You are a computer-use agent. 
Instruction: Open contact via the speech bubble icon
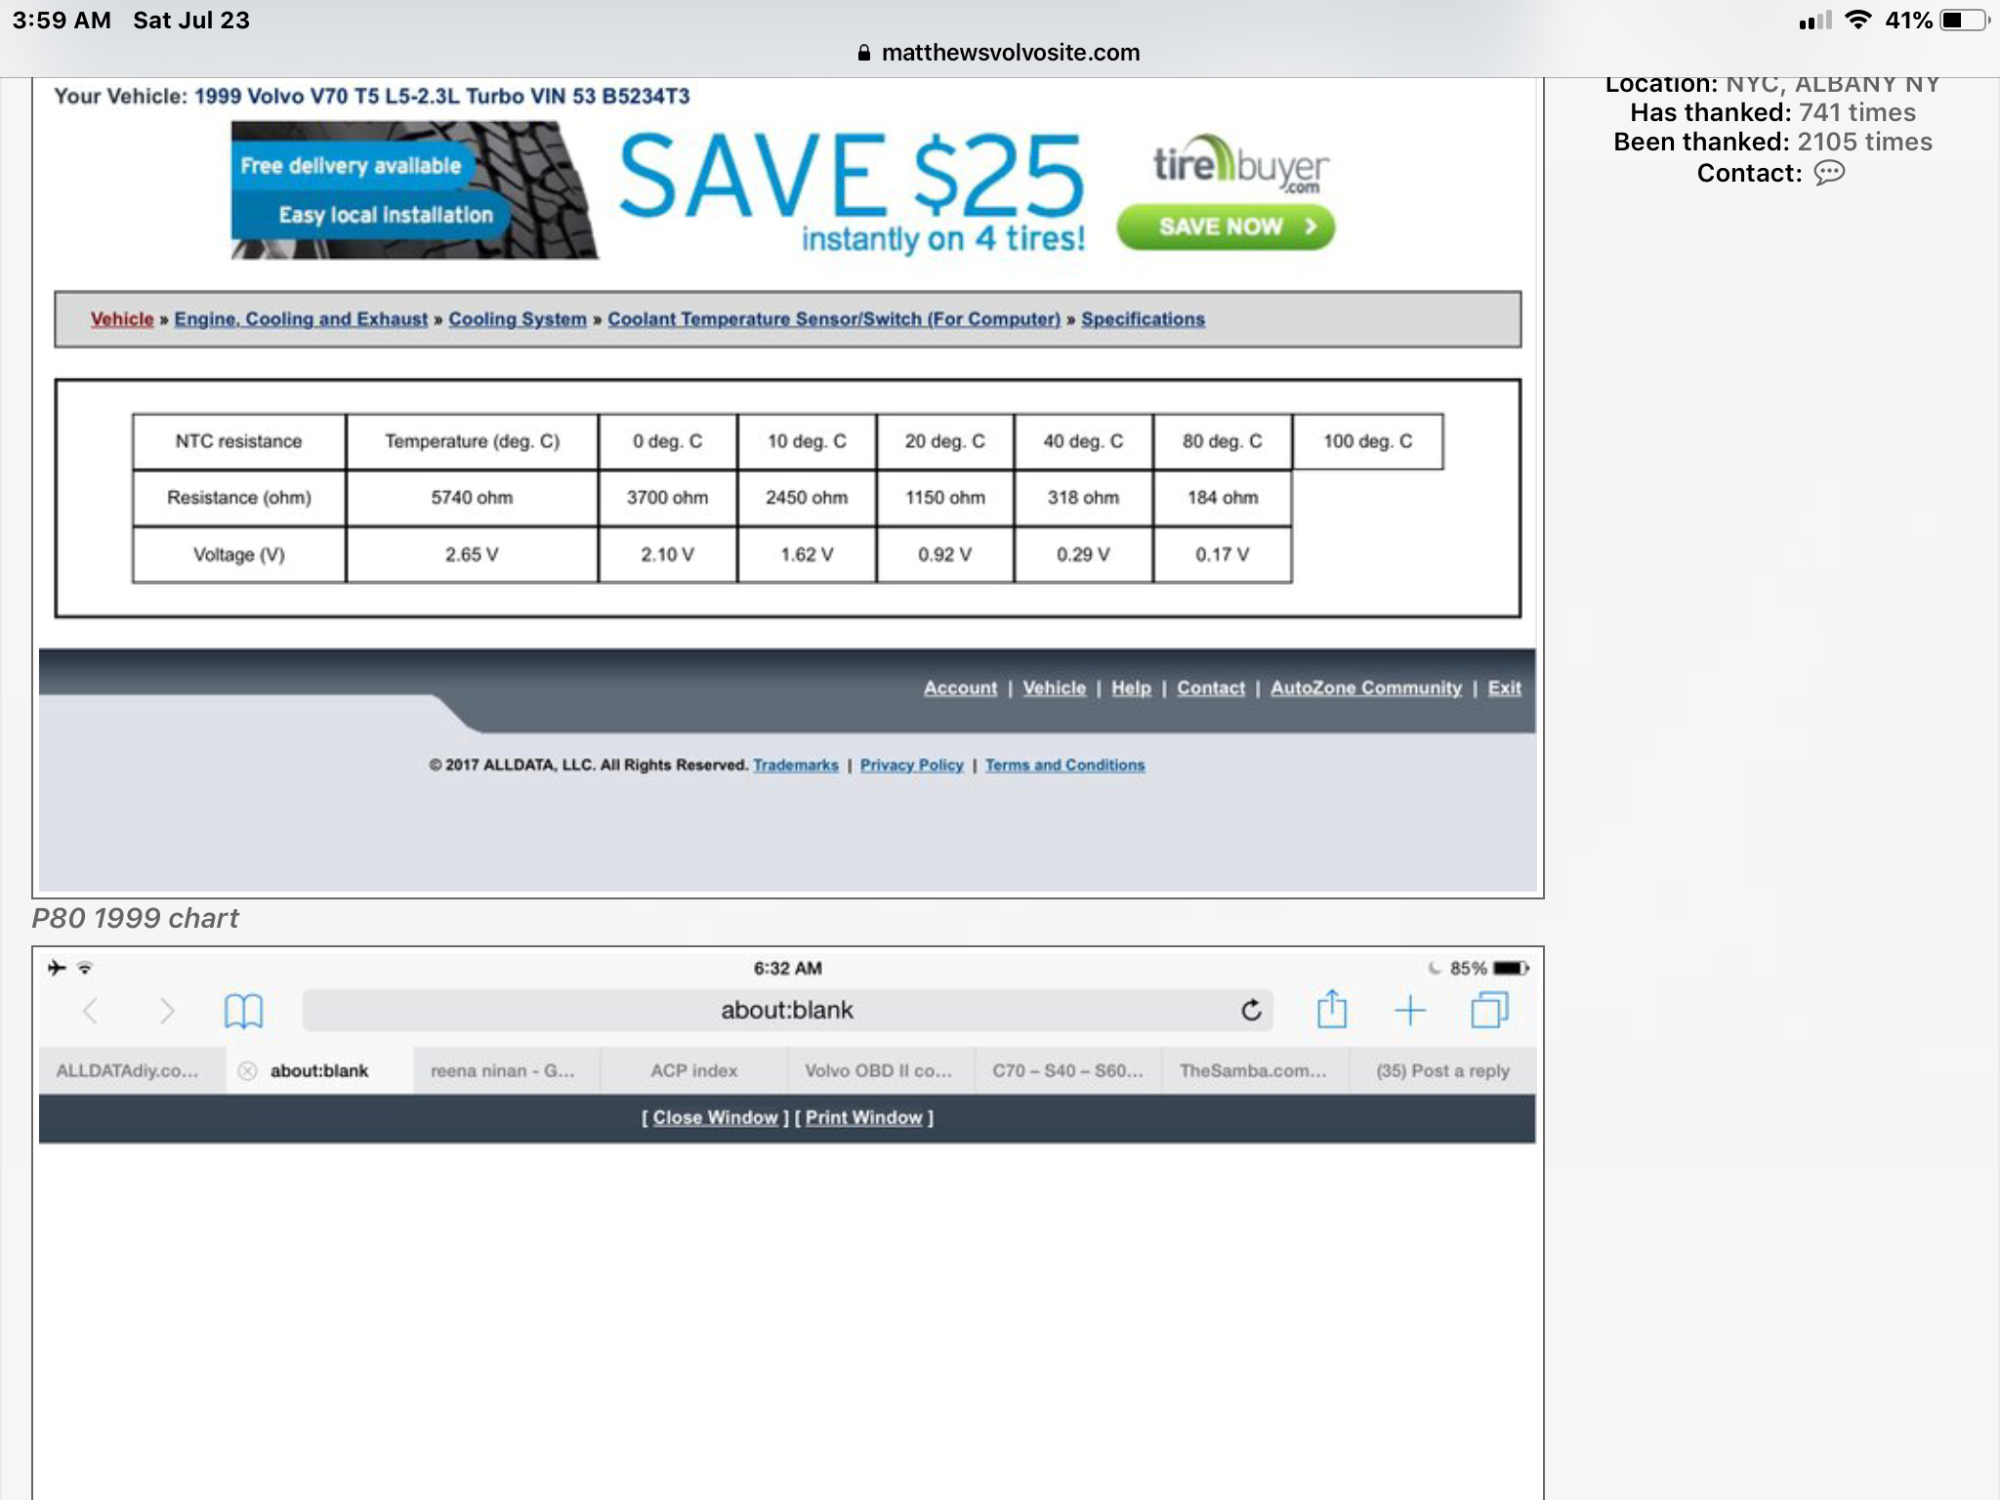(x=1829, y=173)
